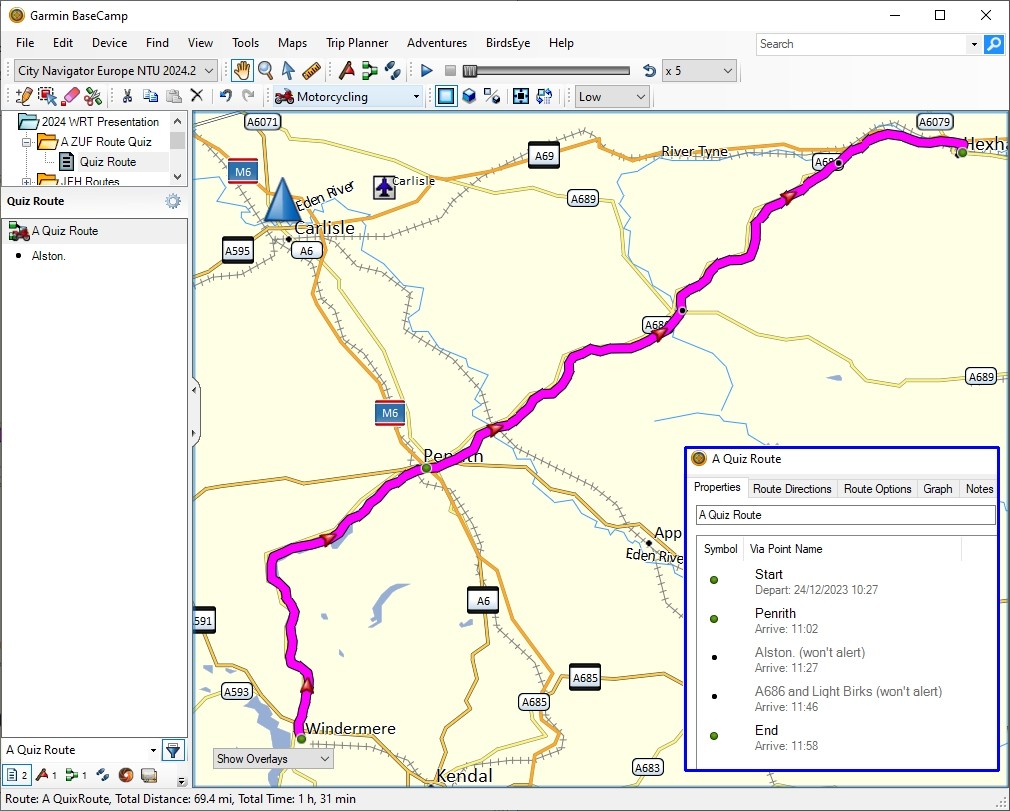Screen dimensions: 1010x811
Task: Open the Low map detail dropdown
Action: click(611, 97)
